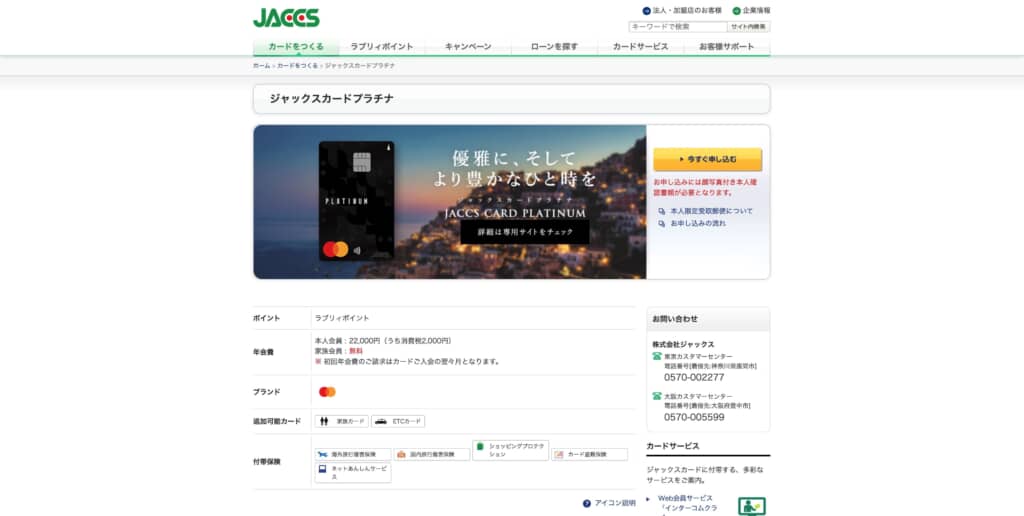Screen dimensions: 1024x516
Task: Click the 国内旅行傷害保険 insurance icon
Action: (431, 454)
